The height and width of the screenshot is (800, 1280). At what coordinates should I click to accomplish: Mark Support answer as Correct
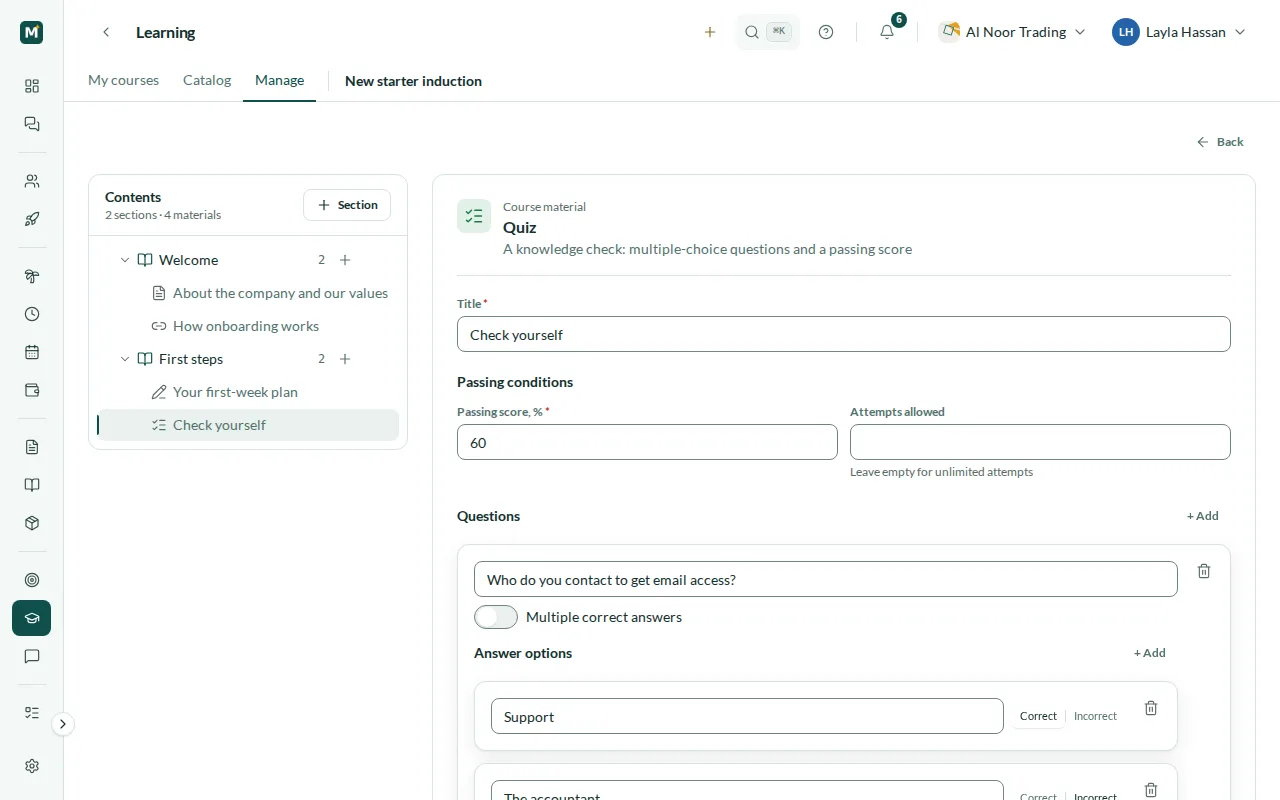pyautogui.click(x=1038, y=716)
